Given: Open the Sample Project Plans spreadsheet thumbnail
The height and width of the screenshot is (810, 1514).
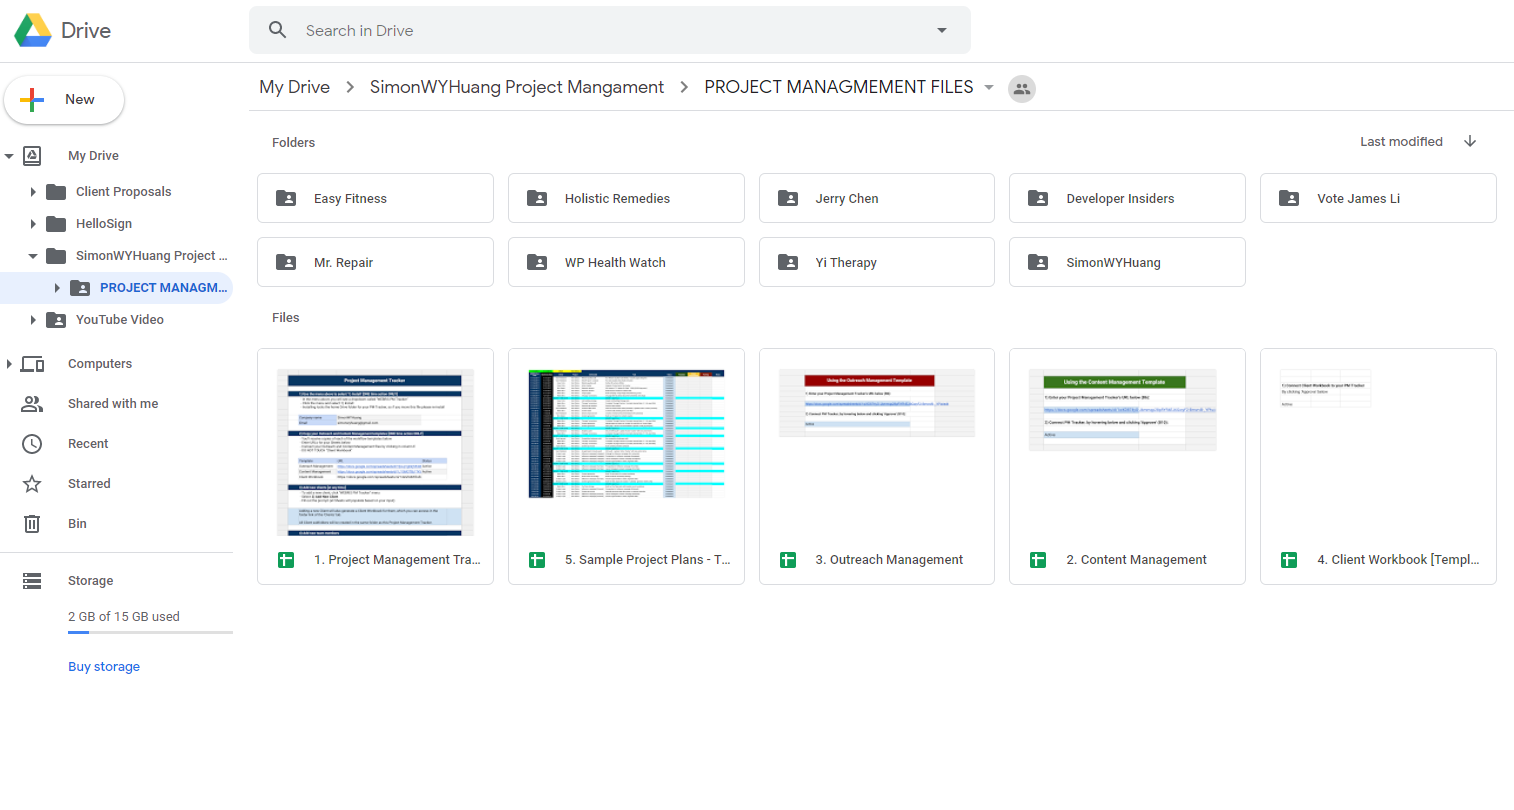Looking at the screenshot, I should [x=626, y=435].
